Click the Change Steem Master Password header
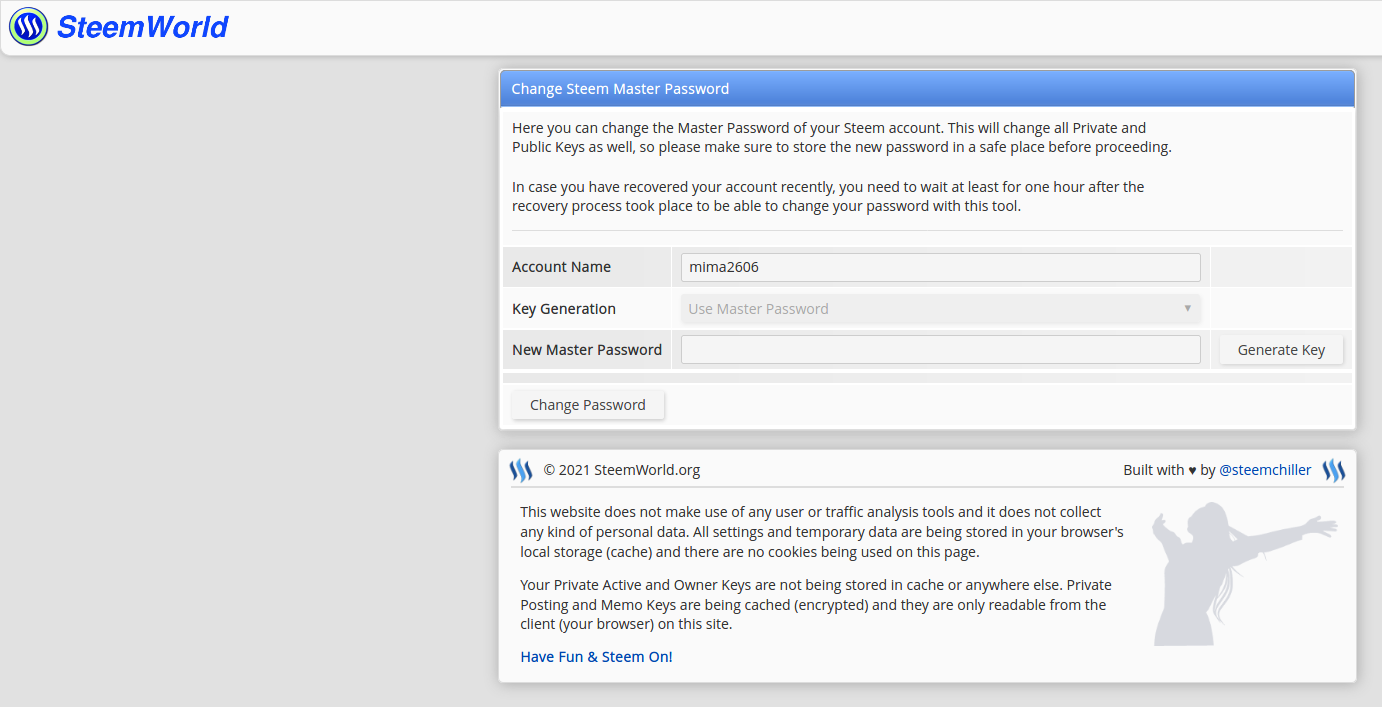 coord(620,89)
